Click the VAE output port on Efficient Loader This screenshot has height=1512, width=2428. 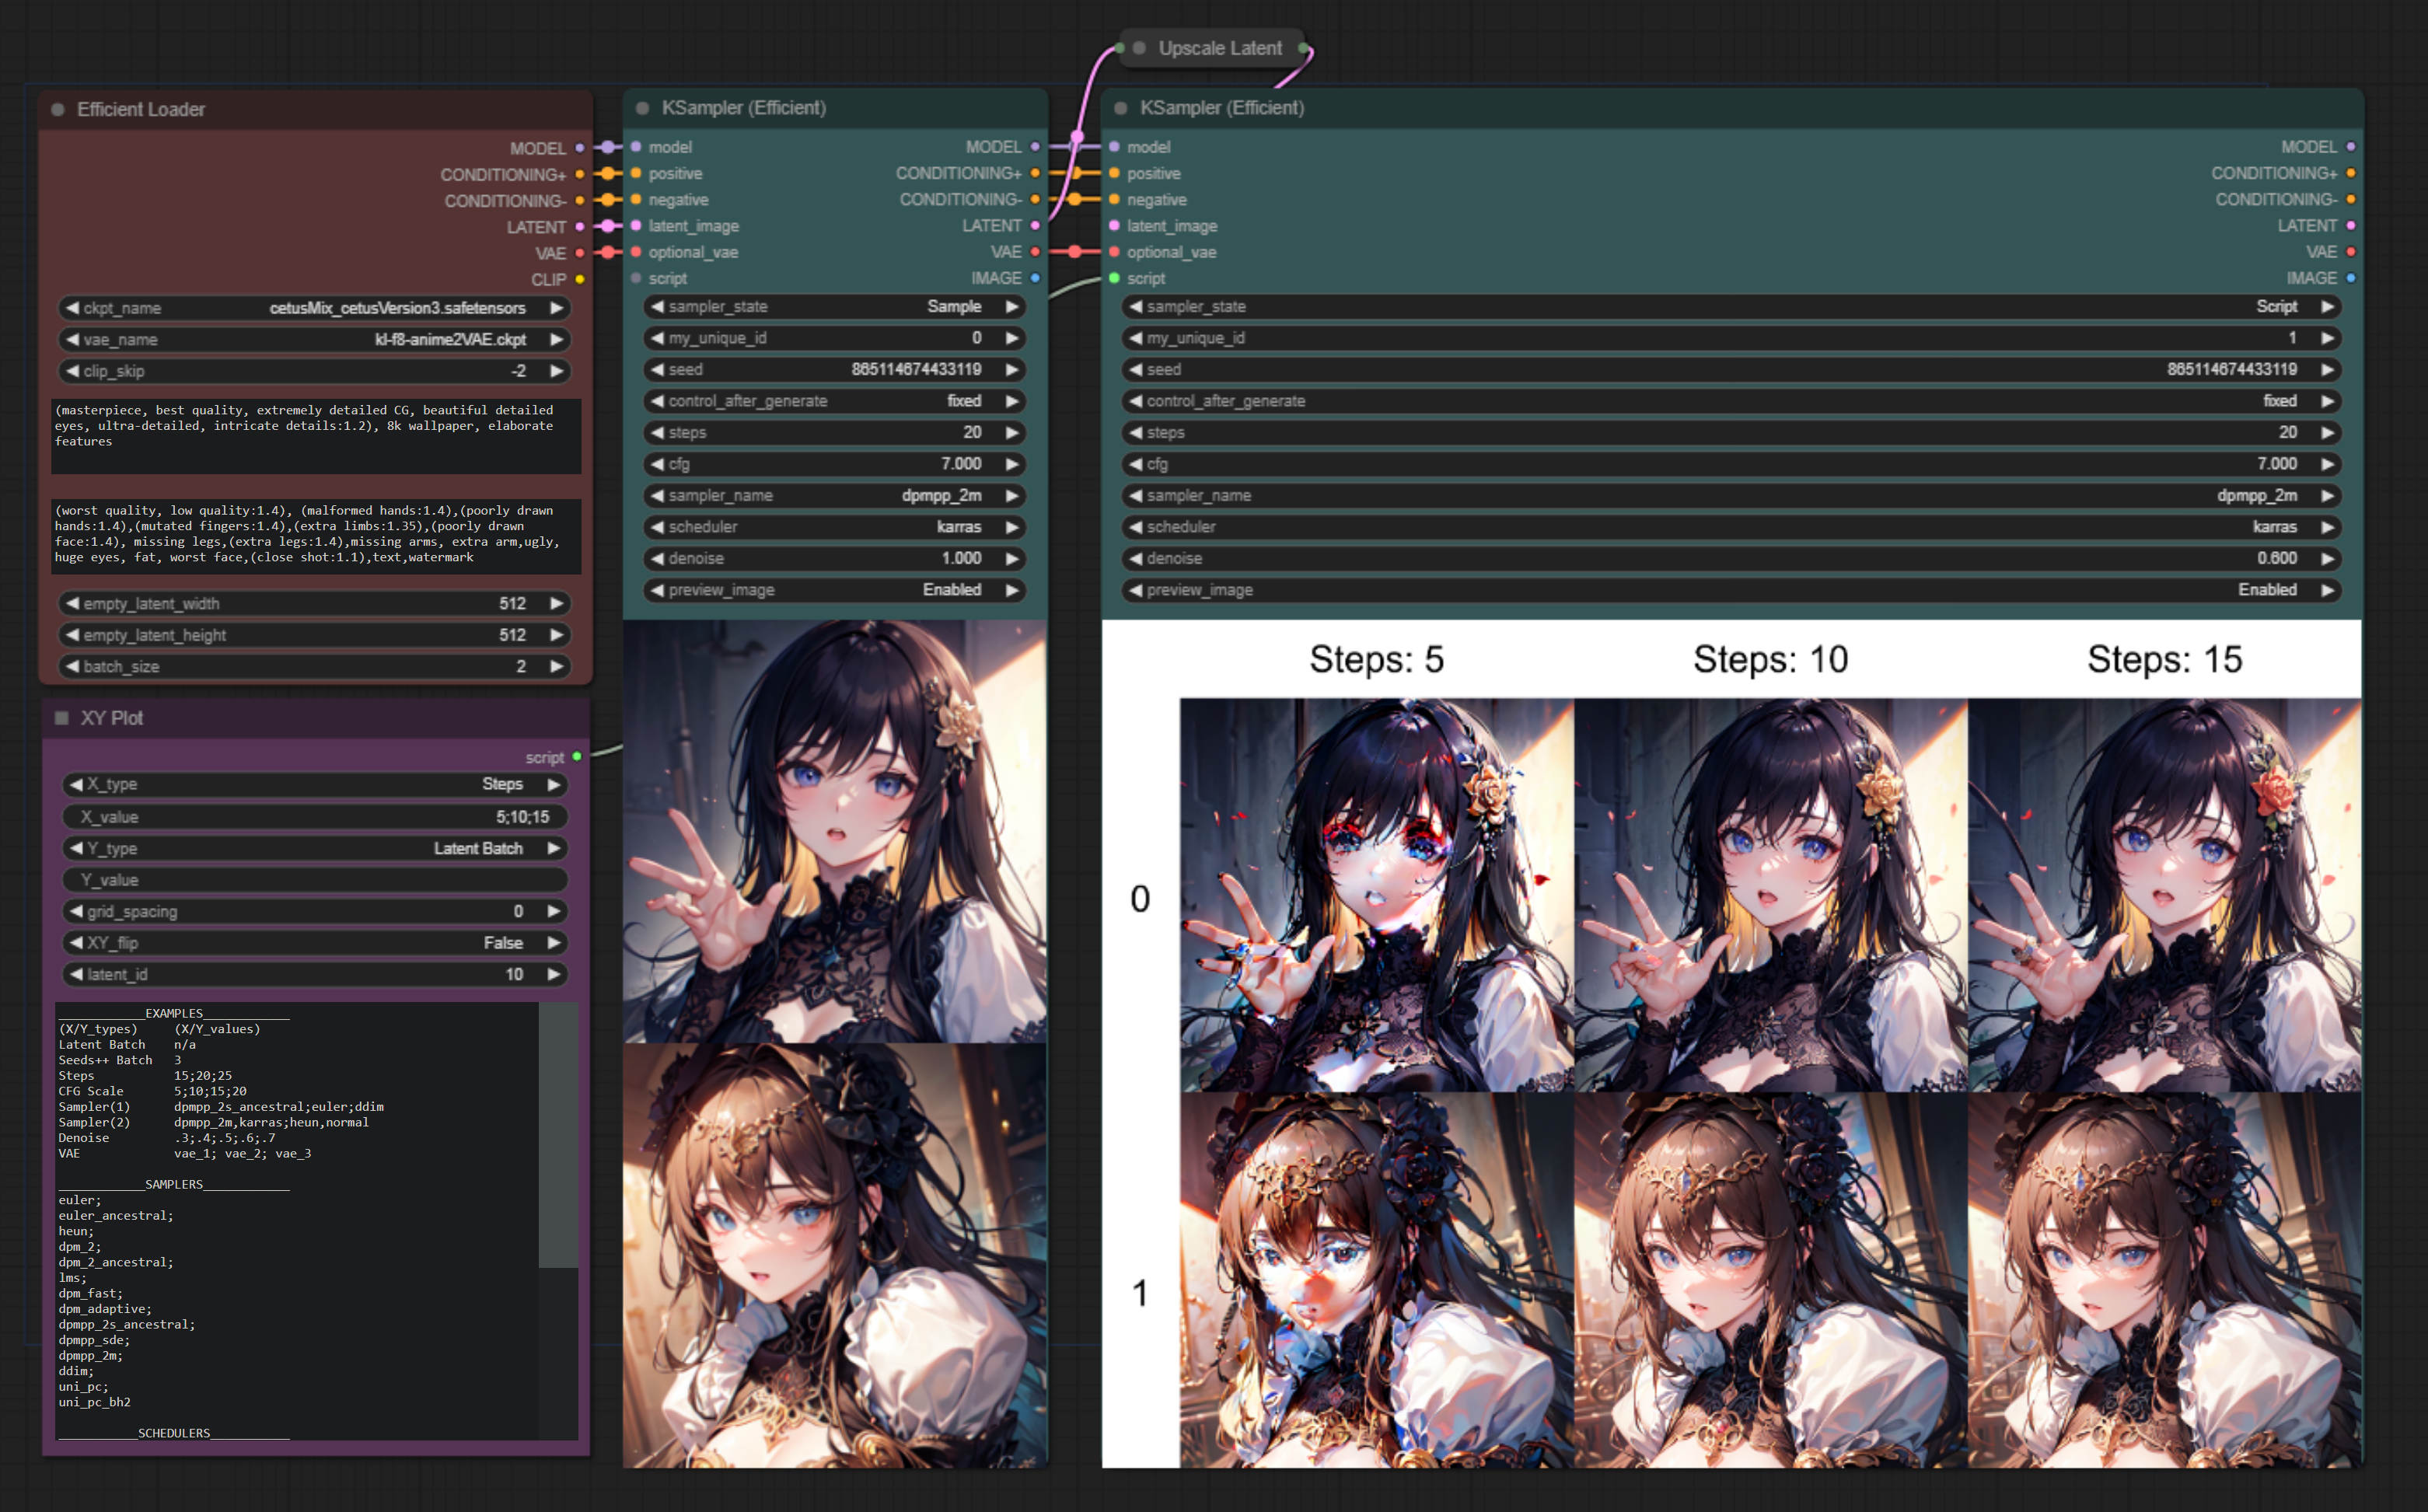(580, 253)
